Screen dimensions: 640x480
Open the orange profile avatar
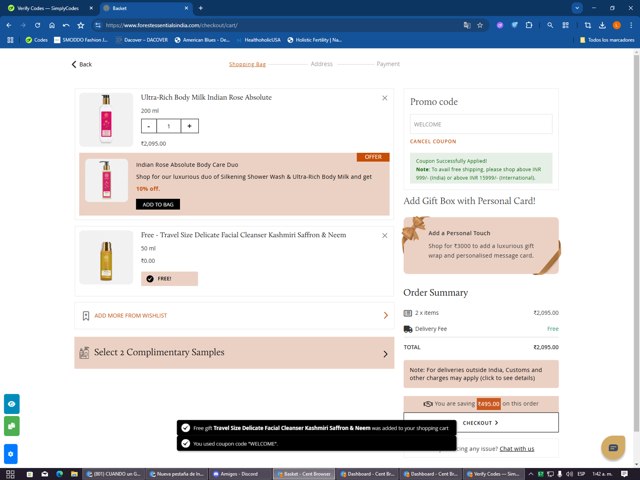click(617, 25)
